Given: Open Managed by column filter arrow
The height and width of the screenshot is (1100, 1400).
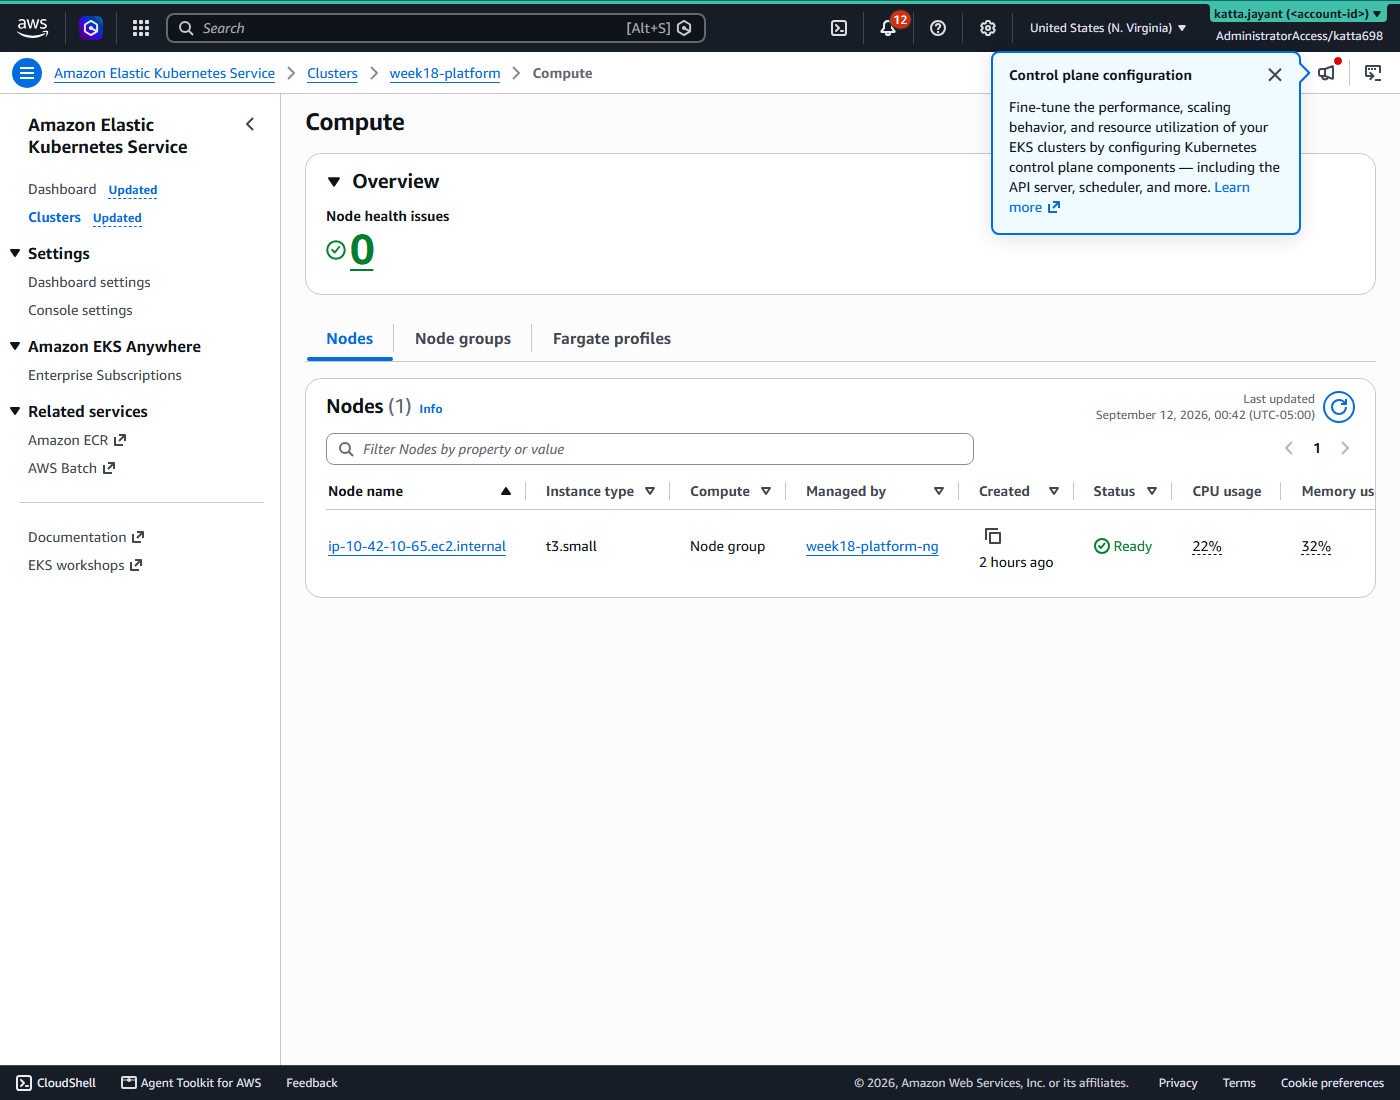Looking at the screenshot, I should [x=939, y=491].
